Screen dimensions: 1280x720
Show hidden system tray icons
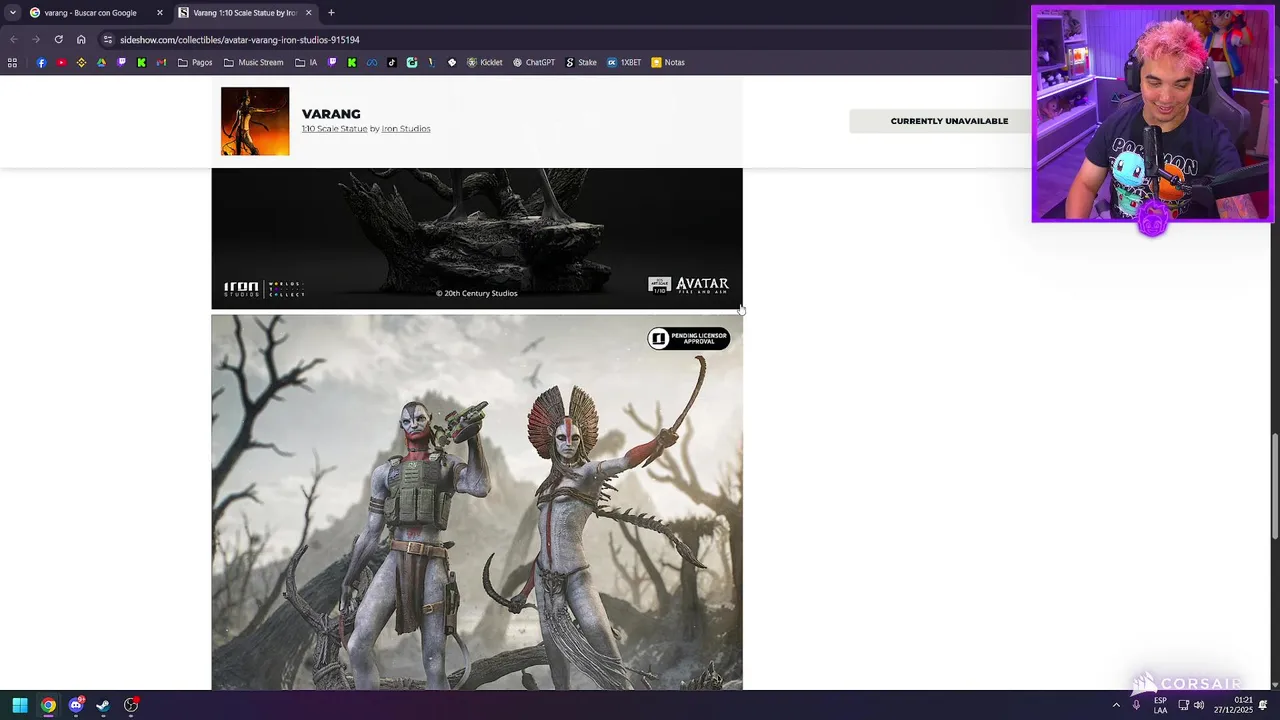(1116, 705)
